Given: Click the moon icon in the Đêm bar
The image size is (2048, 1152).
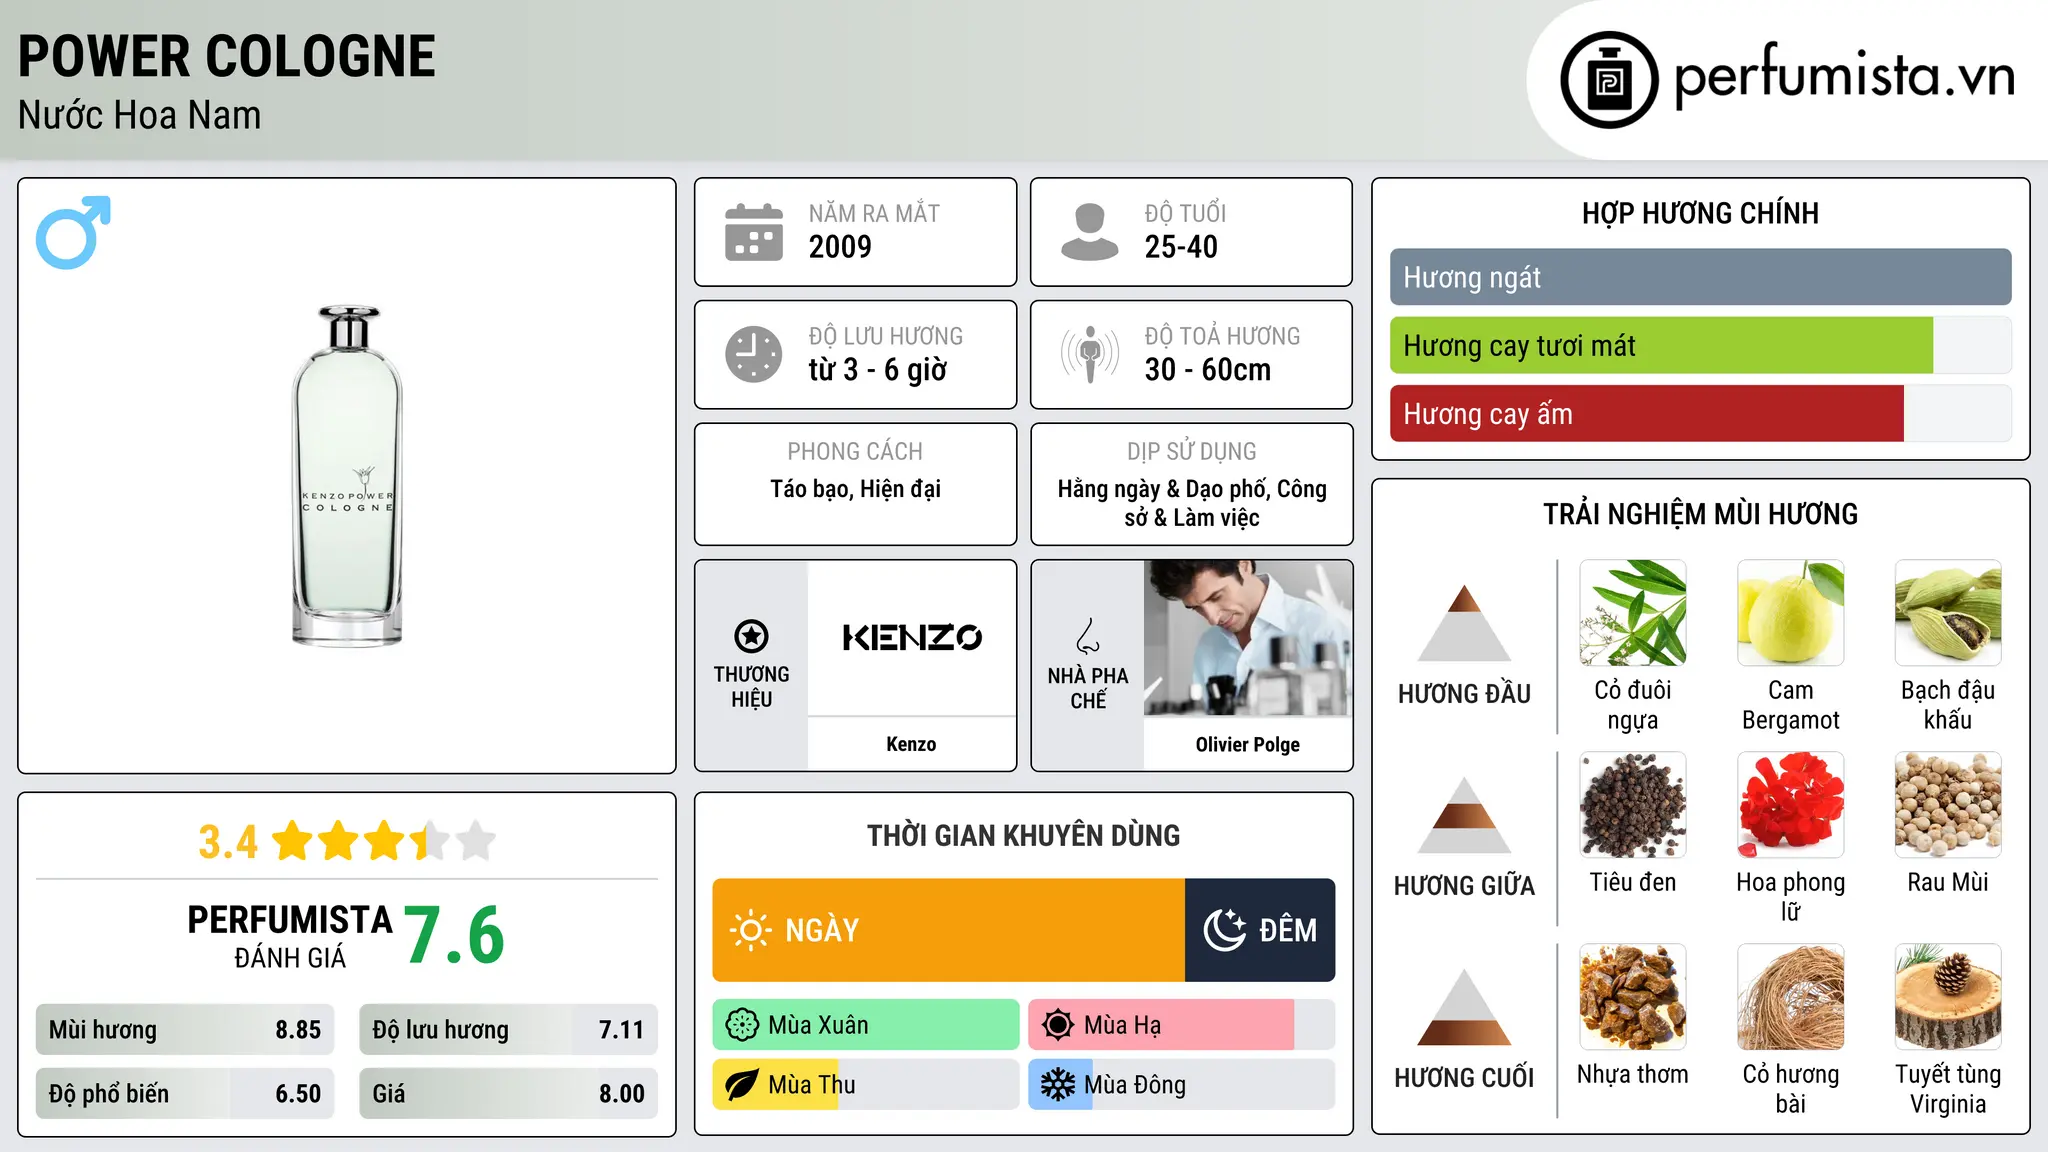Looking at the screenshot, I should pyautogui.click(x=1225, y=930).
